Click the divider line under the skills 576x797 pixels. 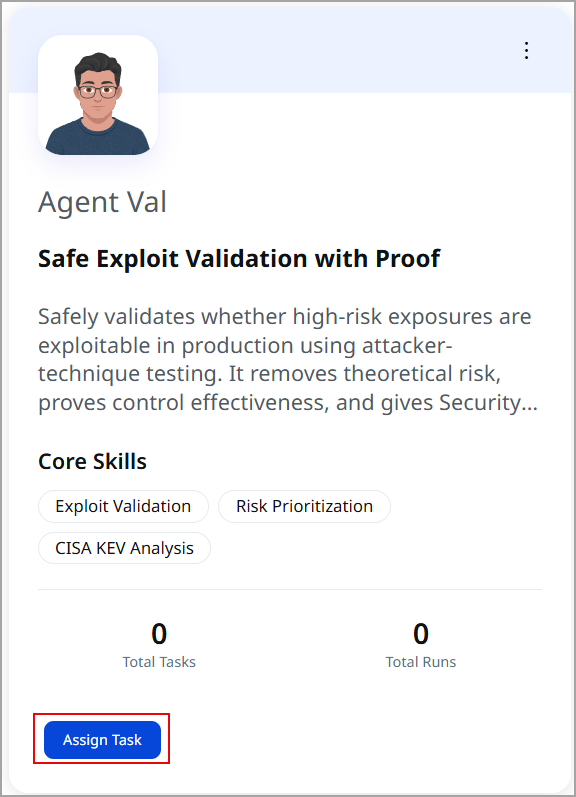click(x=290, y=590)
